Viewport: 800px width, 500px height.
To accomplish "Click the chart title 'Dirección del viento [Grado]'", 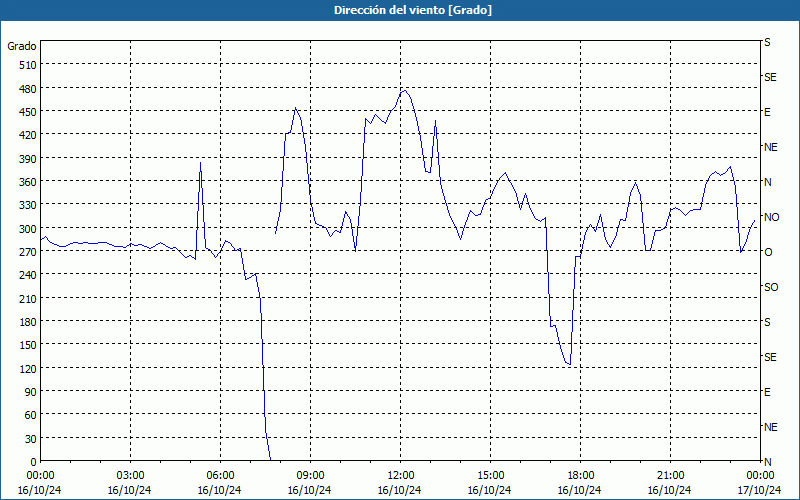I will (x=413, y=10).
